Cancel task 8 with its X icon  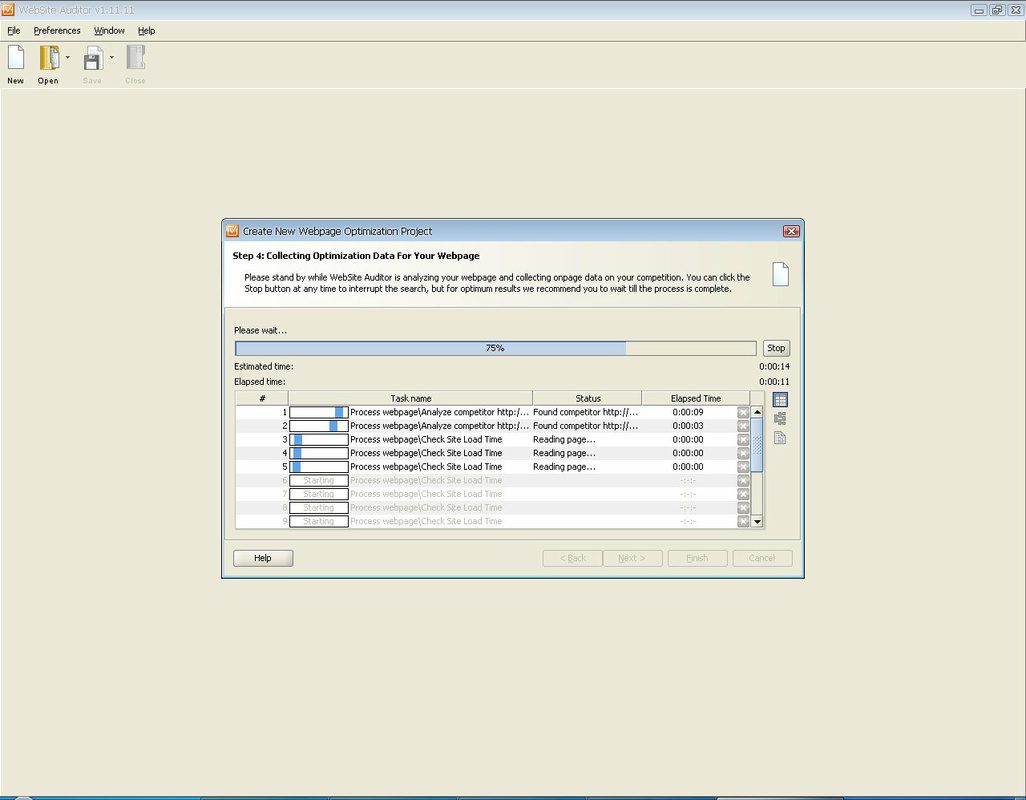click(743, 508)
